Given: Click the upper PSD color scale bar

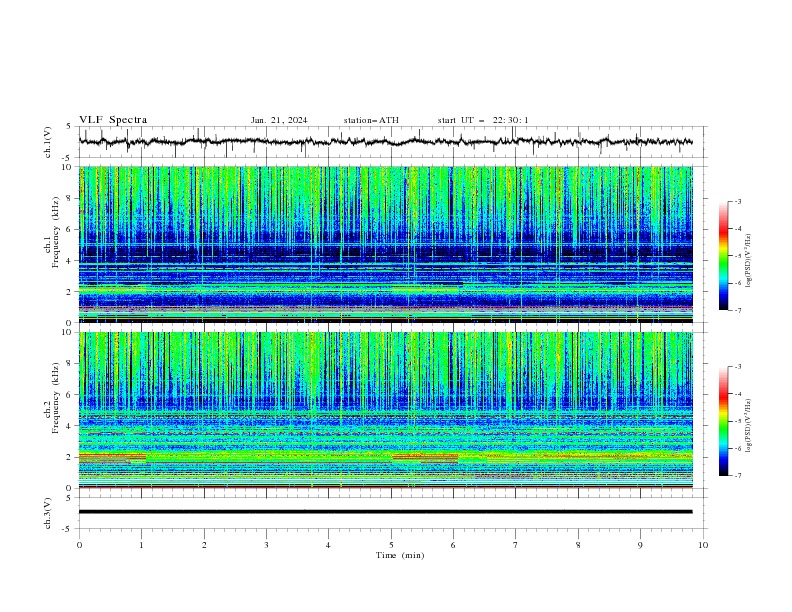Looking at the screenshot, I should coord(723,256).
